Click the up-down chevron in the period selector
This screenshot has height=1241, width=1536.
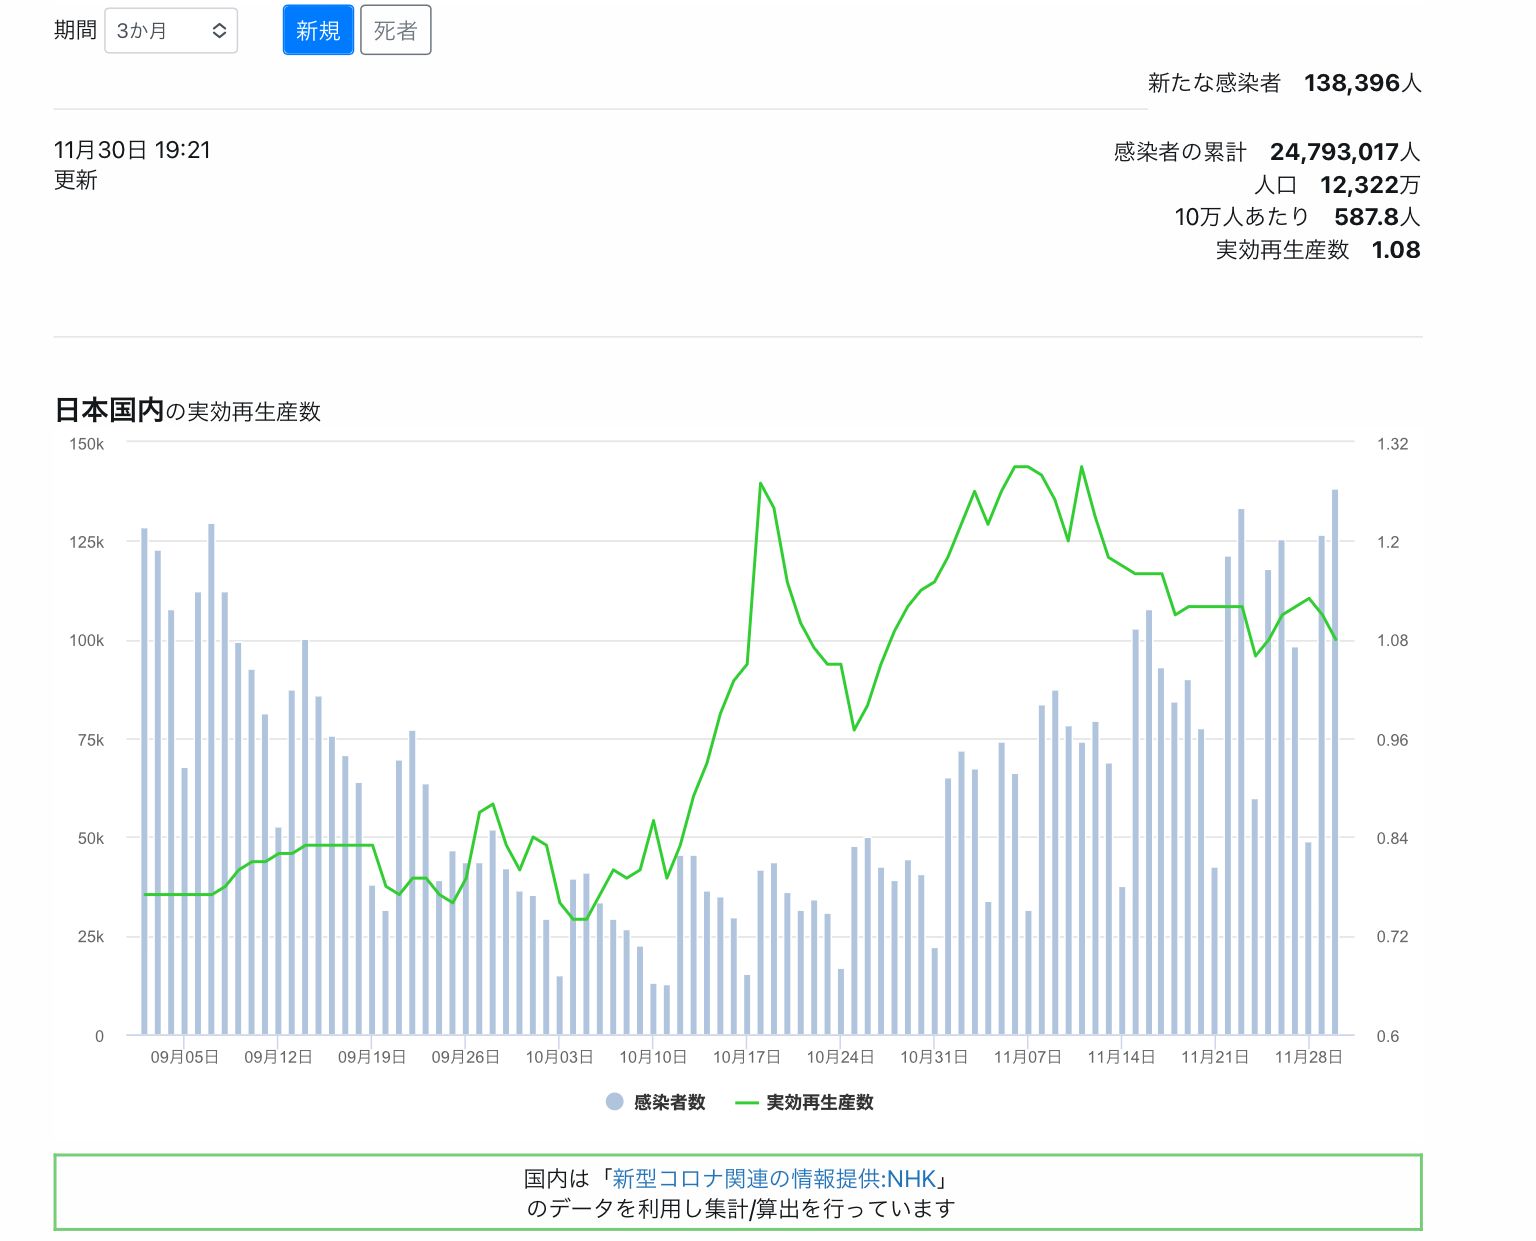point(219,31)
